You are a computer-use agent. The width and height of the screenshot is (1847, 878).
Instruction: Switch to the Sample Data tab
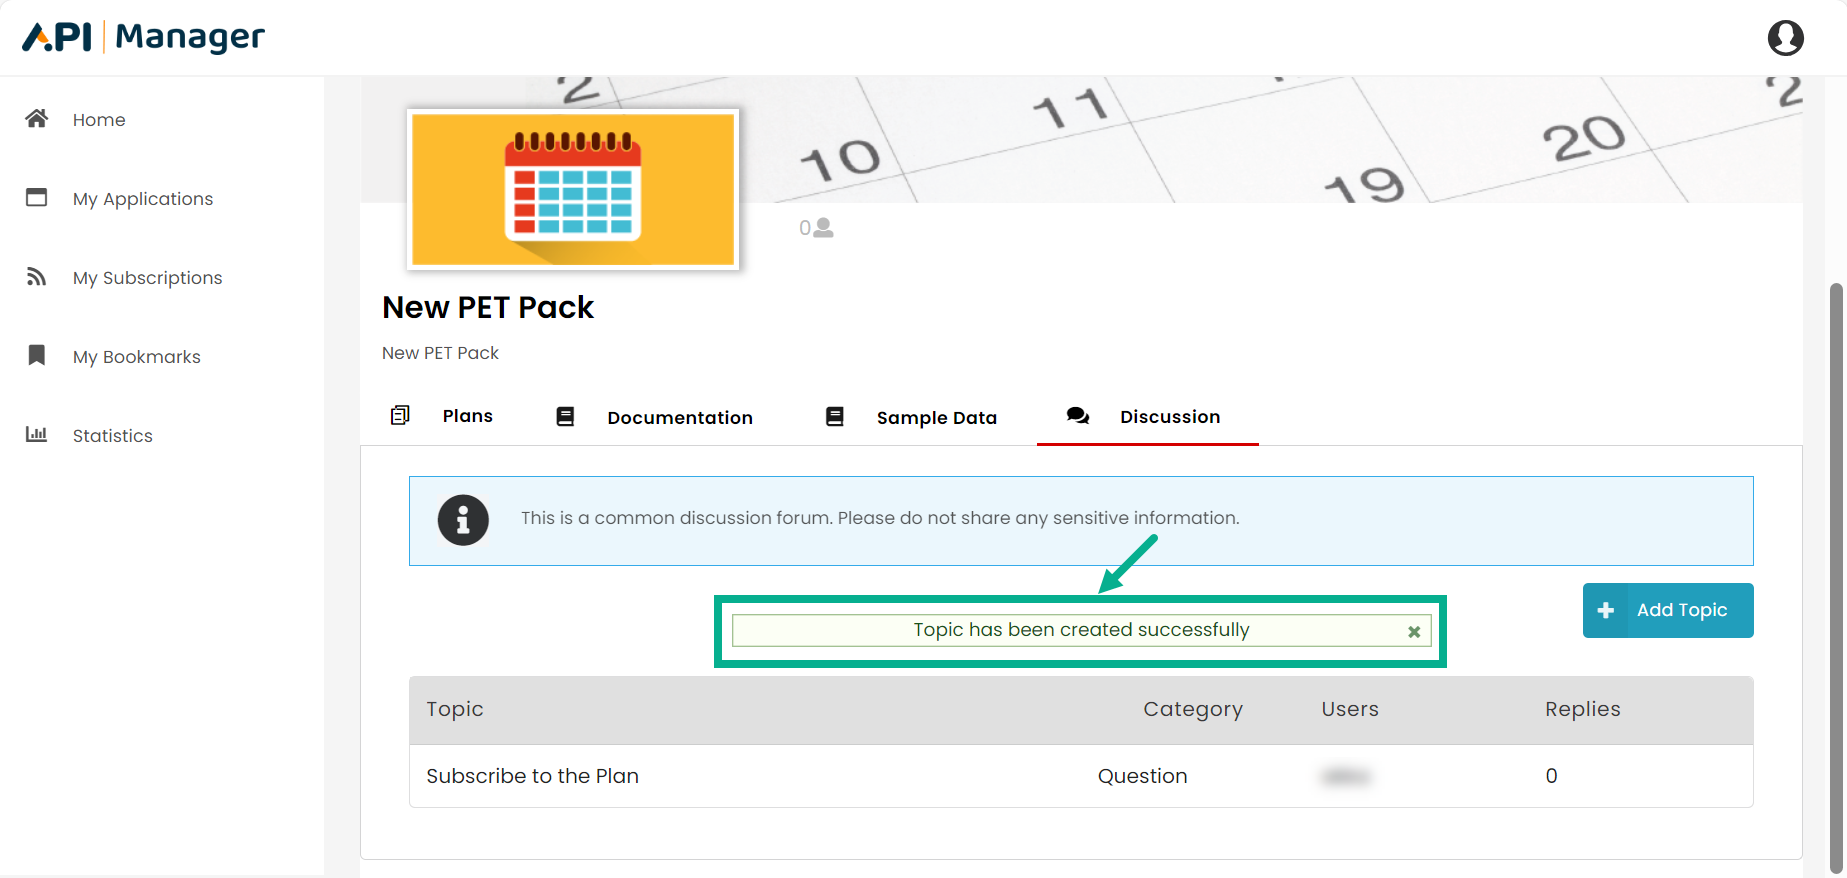(936, 418)
